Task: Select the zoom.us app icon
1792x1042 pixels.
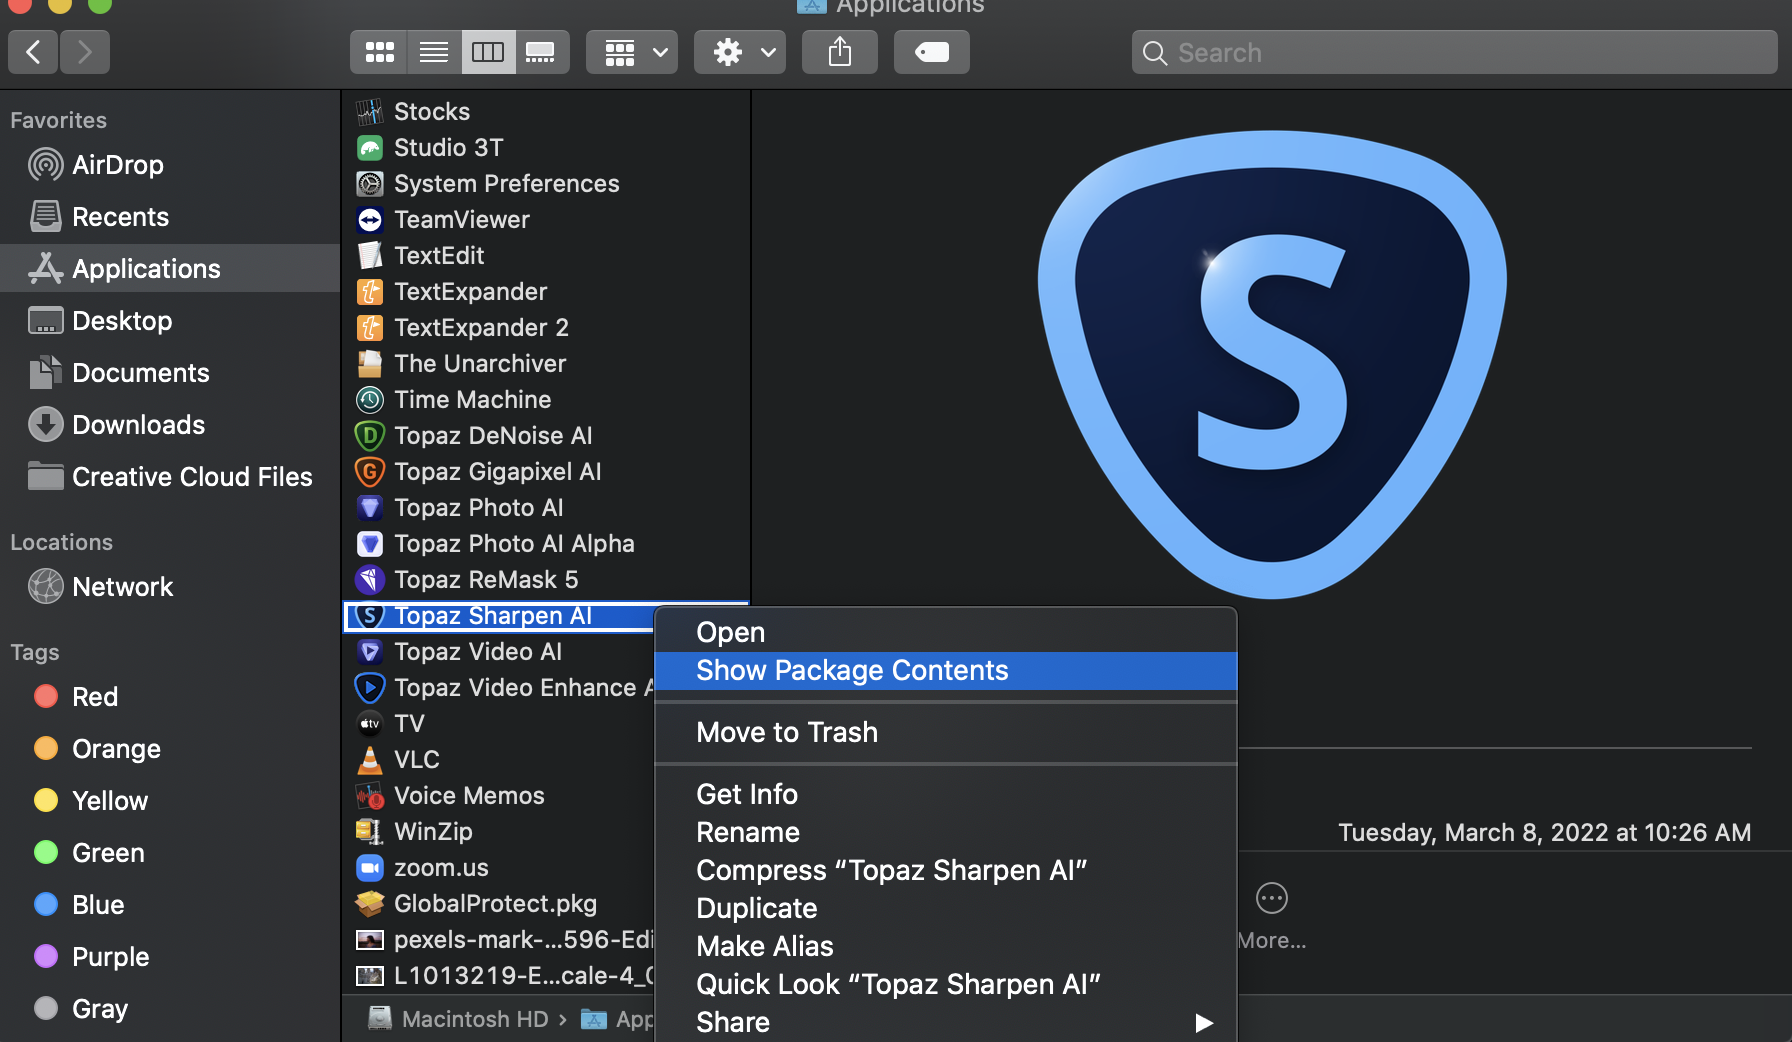Action: (x=370, y=868)
